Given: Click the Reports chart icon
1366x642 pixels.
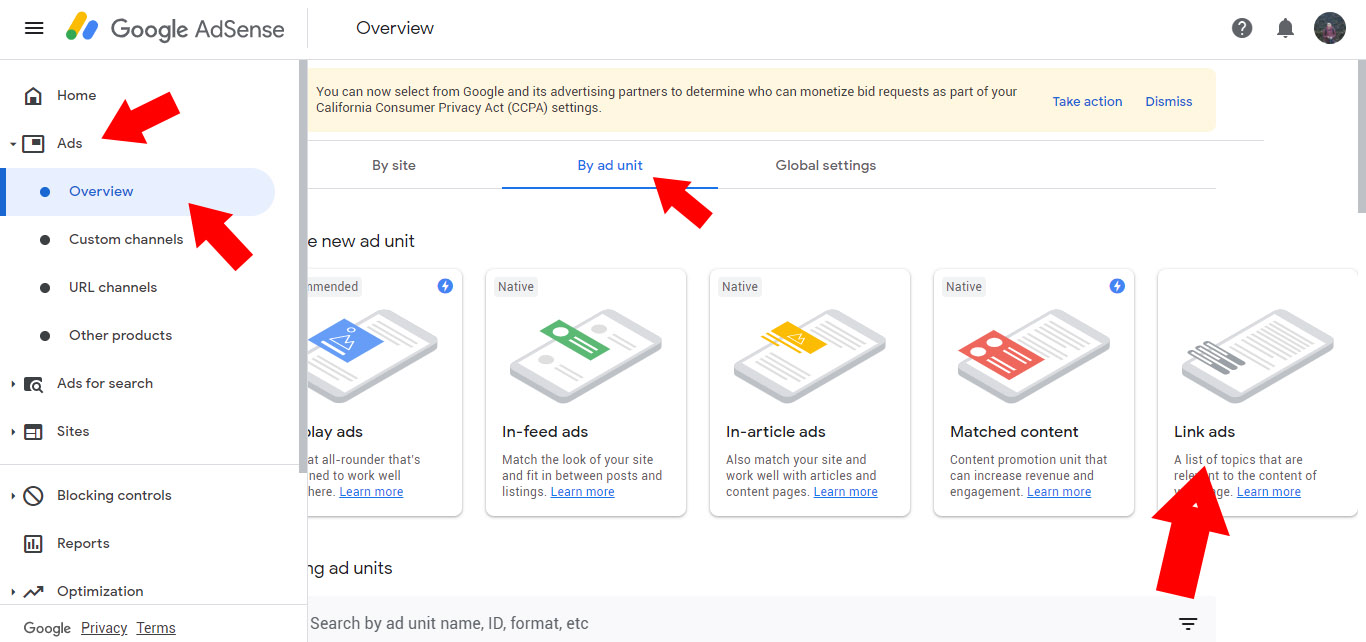Looking at the screenshot, I should tap(33, 544).
